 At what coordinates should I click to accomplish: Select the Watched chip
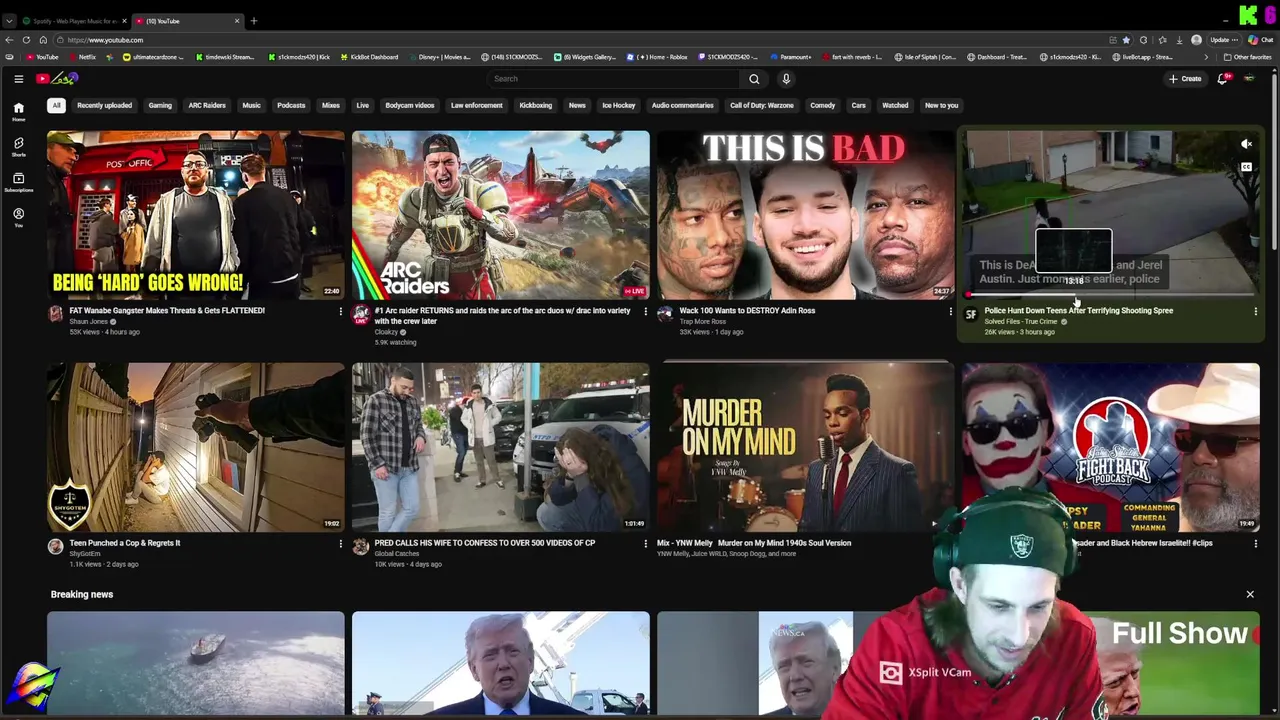click(895, 105)
